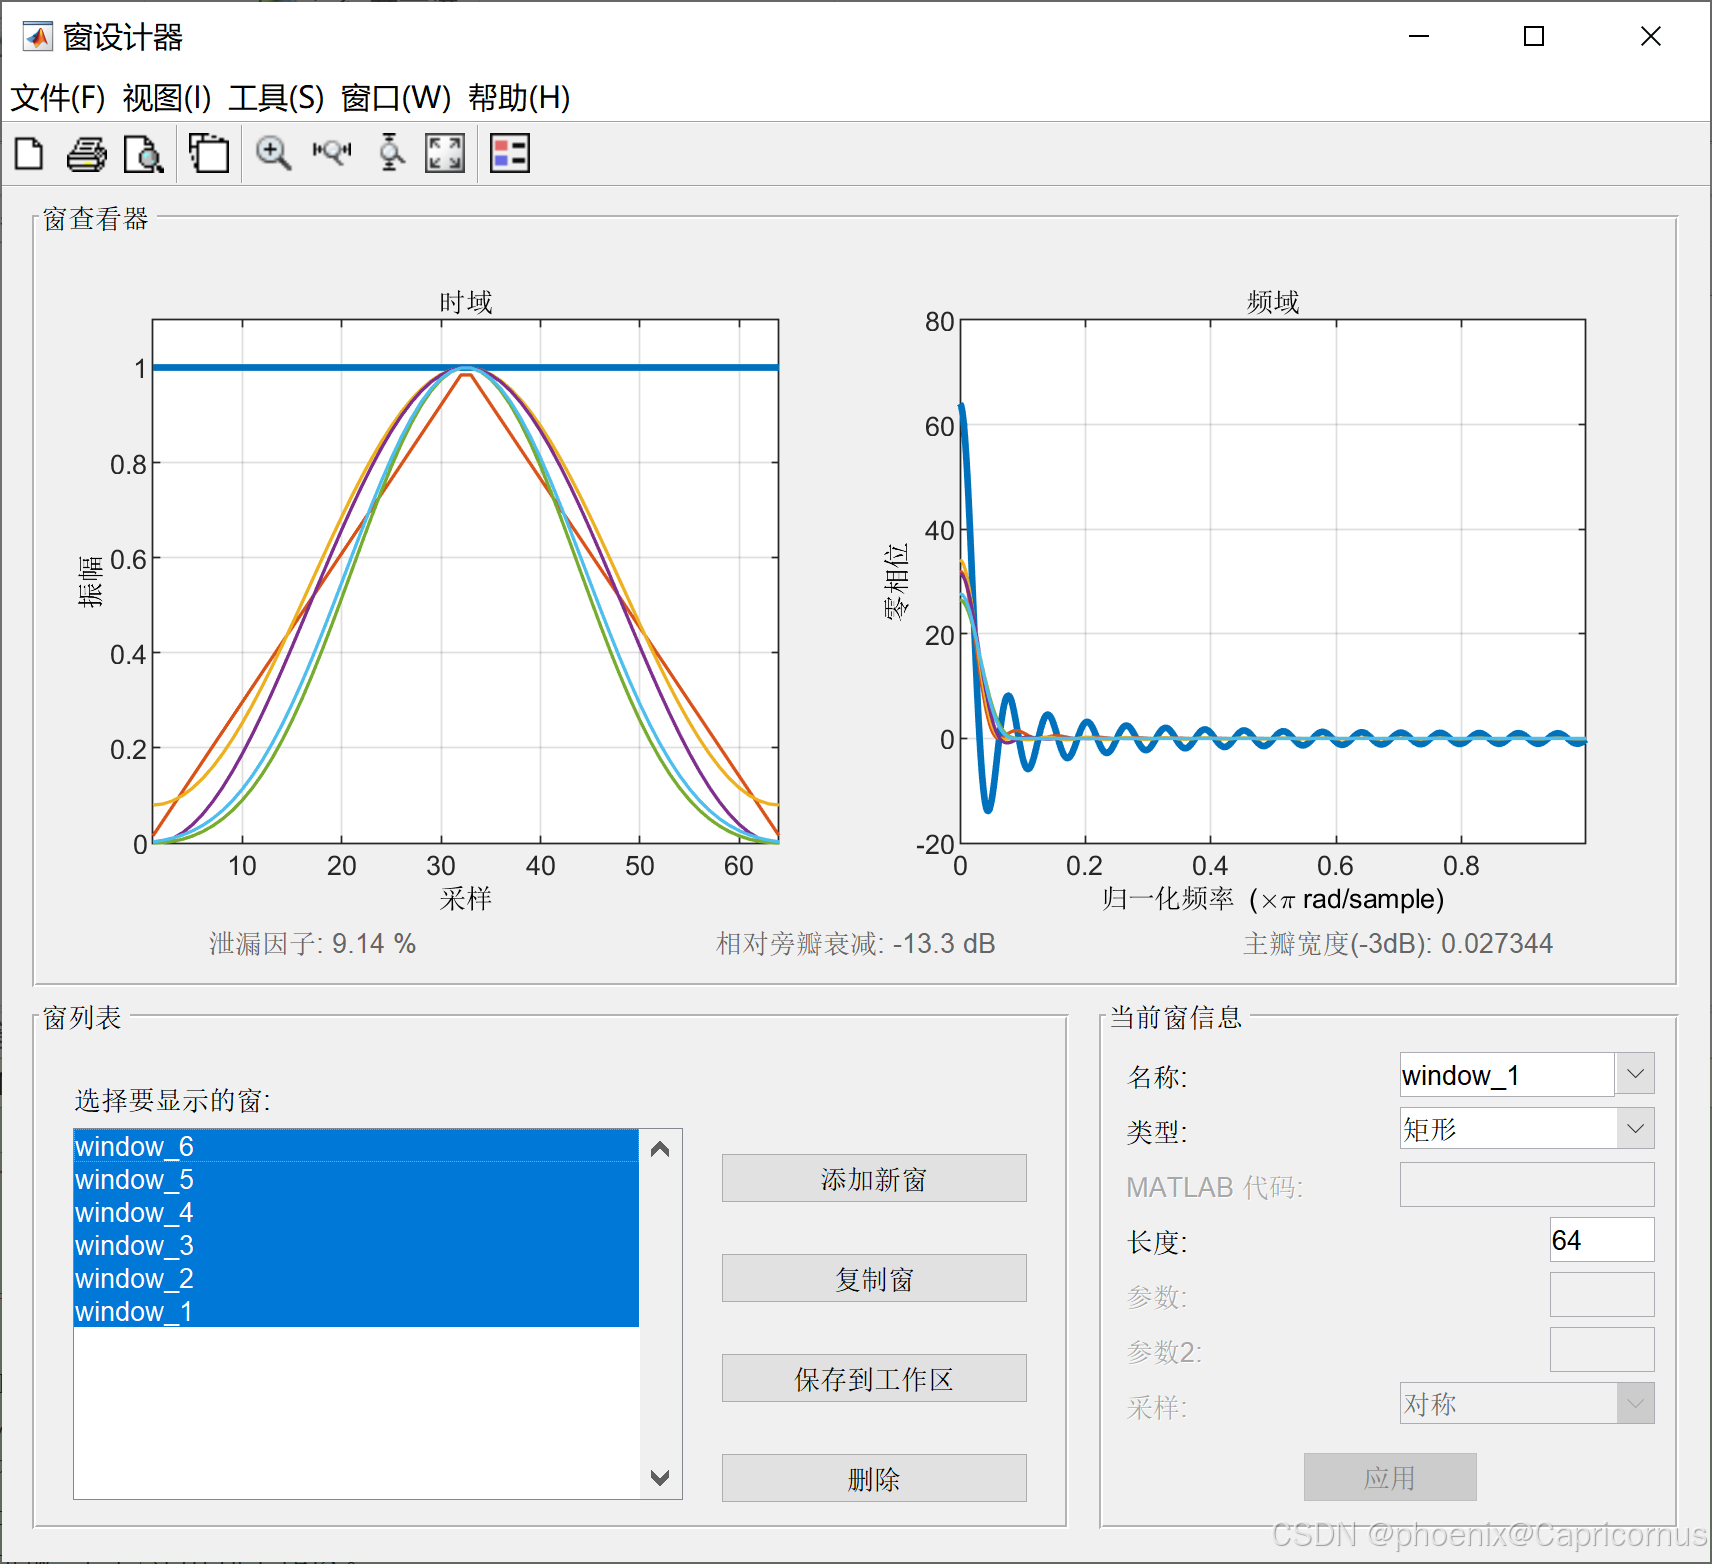Viewport: 1712px width, 1564px height.
Task: Click the full view toolbar icon
Action: pos(445,154)
